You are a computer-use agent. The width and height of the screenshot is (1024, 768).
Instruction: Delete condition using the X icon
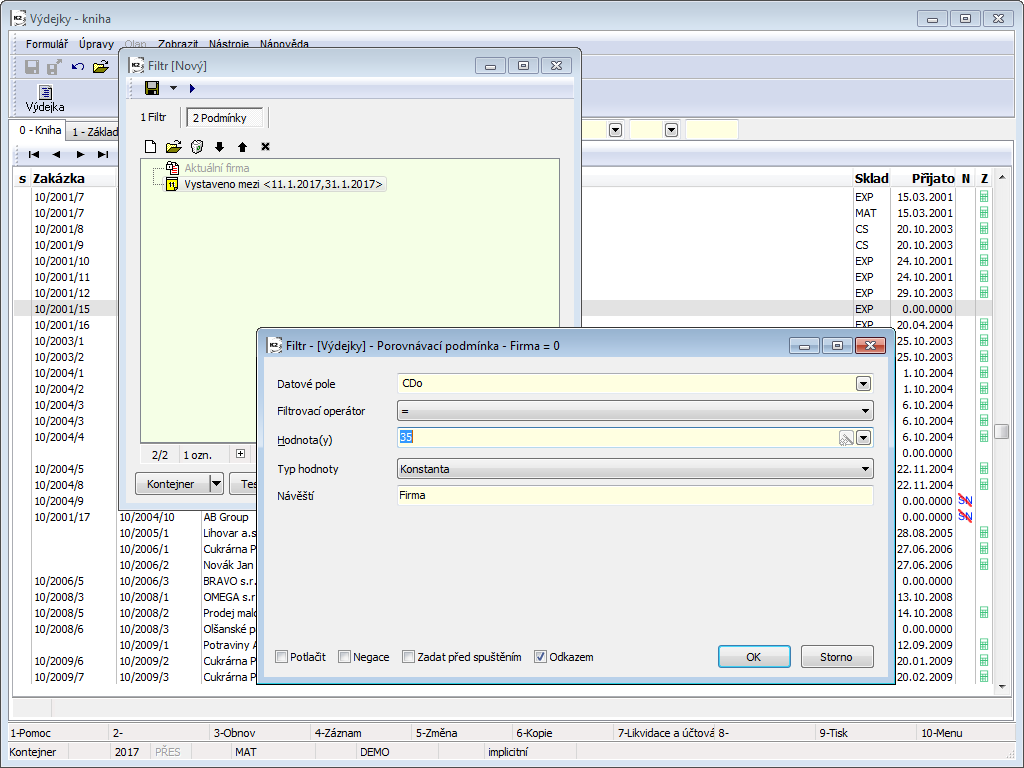(265, 147)
